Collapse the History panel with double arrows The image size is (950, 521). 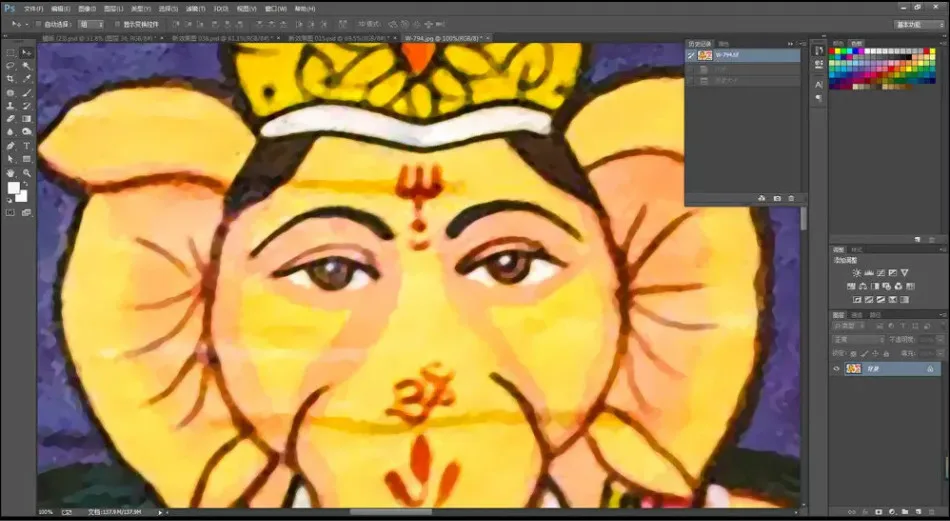pos(790,44)
